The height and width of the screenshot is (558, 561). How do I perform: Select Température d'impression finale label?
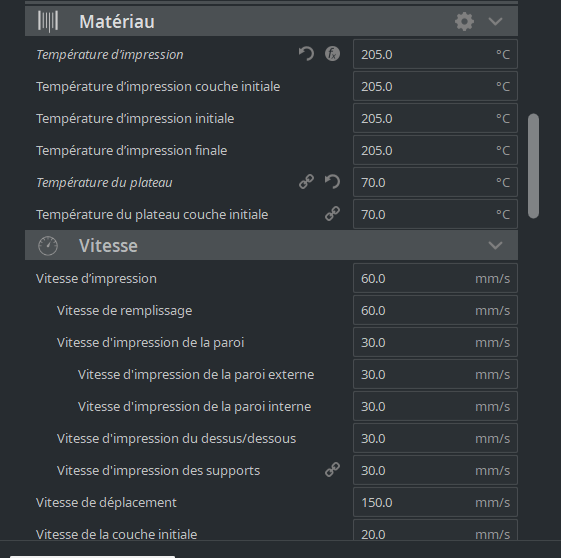pyautogui.click(x=132, y=151)
